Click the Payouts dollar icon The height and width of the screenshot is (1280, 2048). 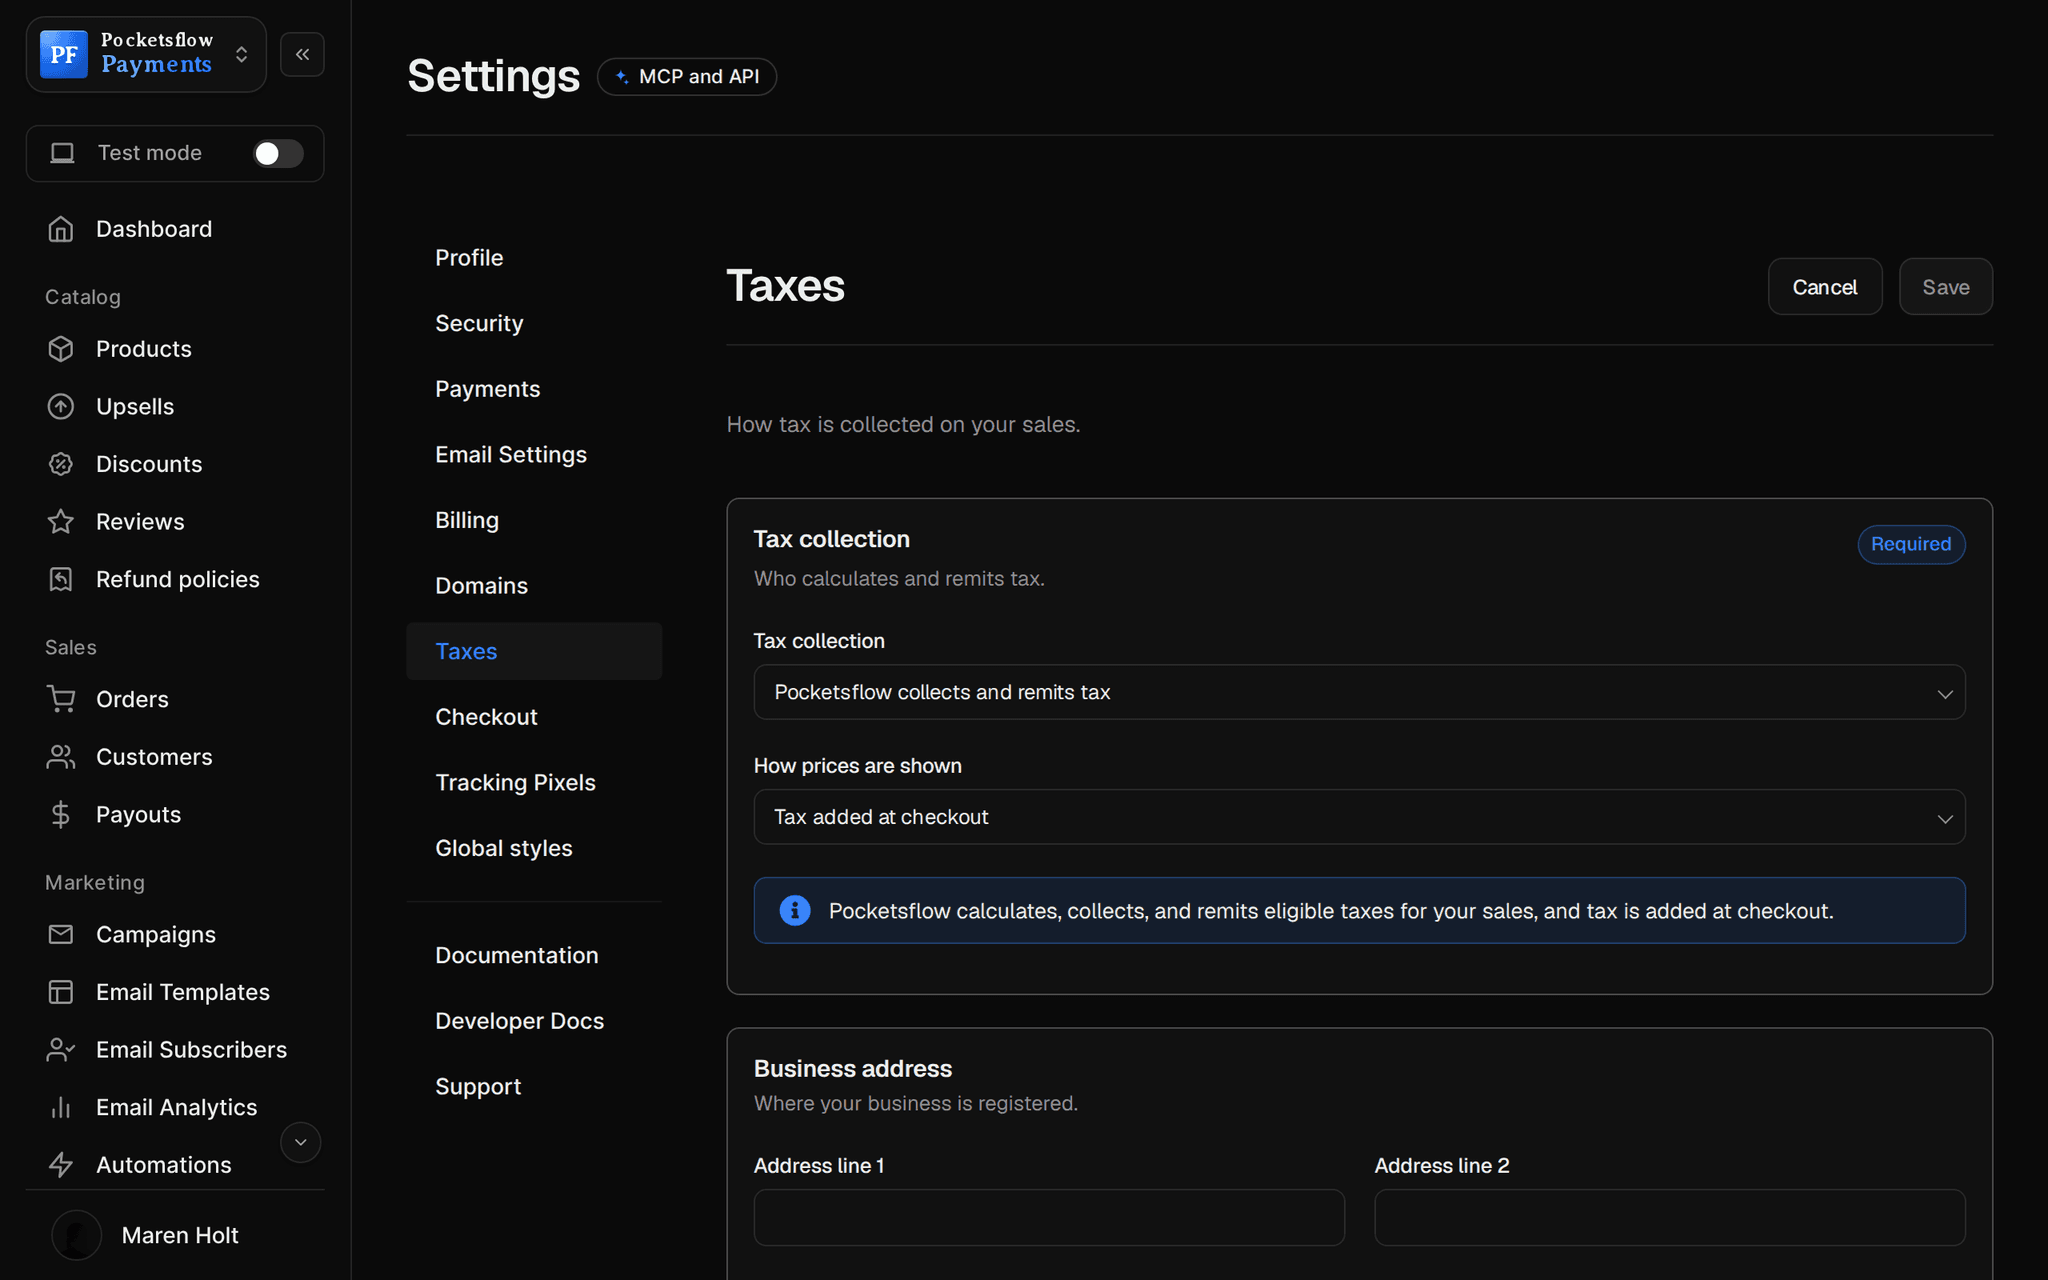coord(61,814)
